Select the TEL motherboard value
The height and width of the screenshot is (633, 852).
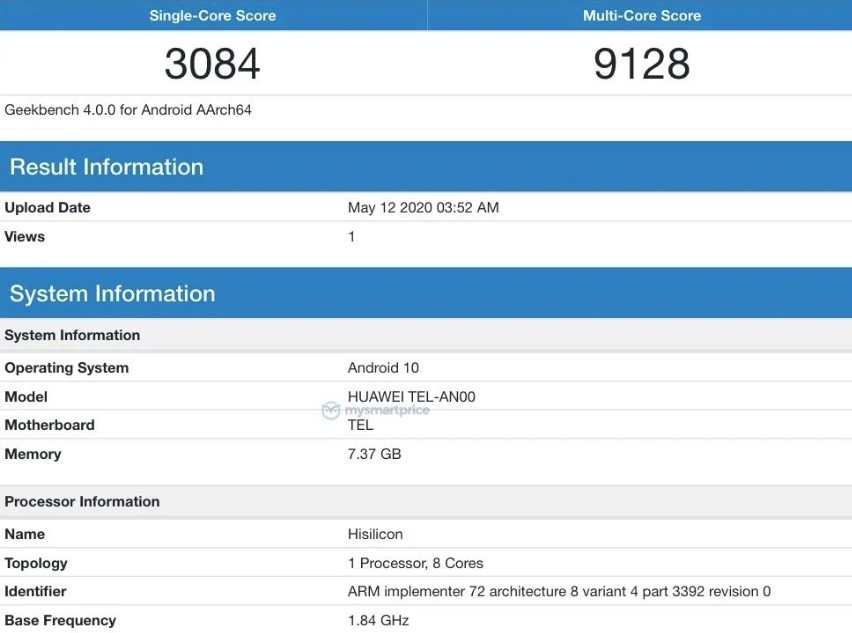(360, 425)
